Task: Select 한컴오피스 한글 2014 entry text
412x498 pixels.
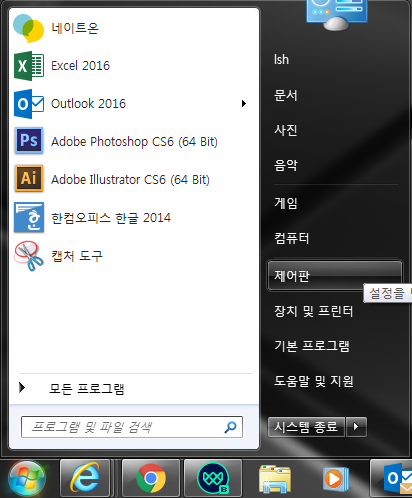Action: (111, 218)
